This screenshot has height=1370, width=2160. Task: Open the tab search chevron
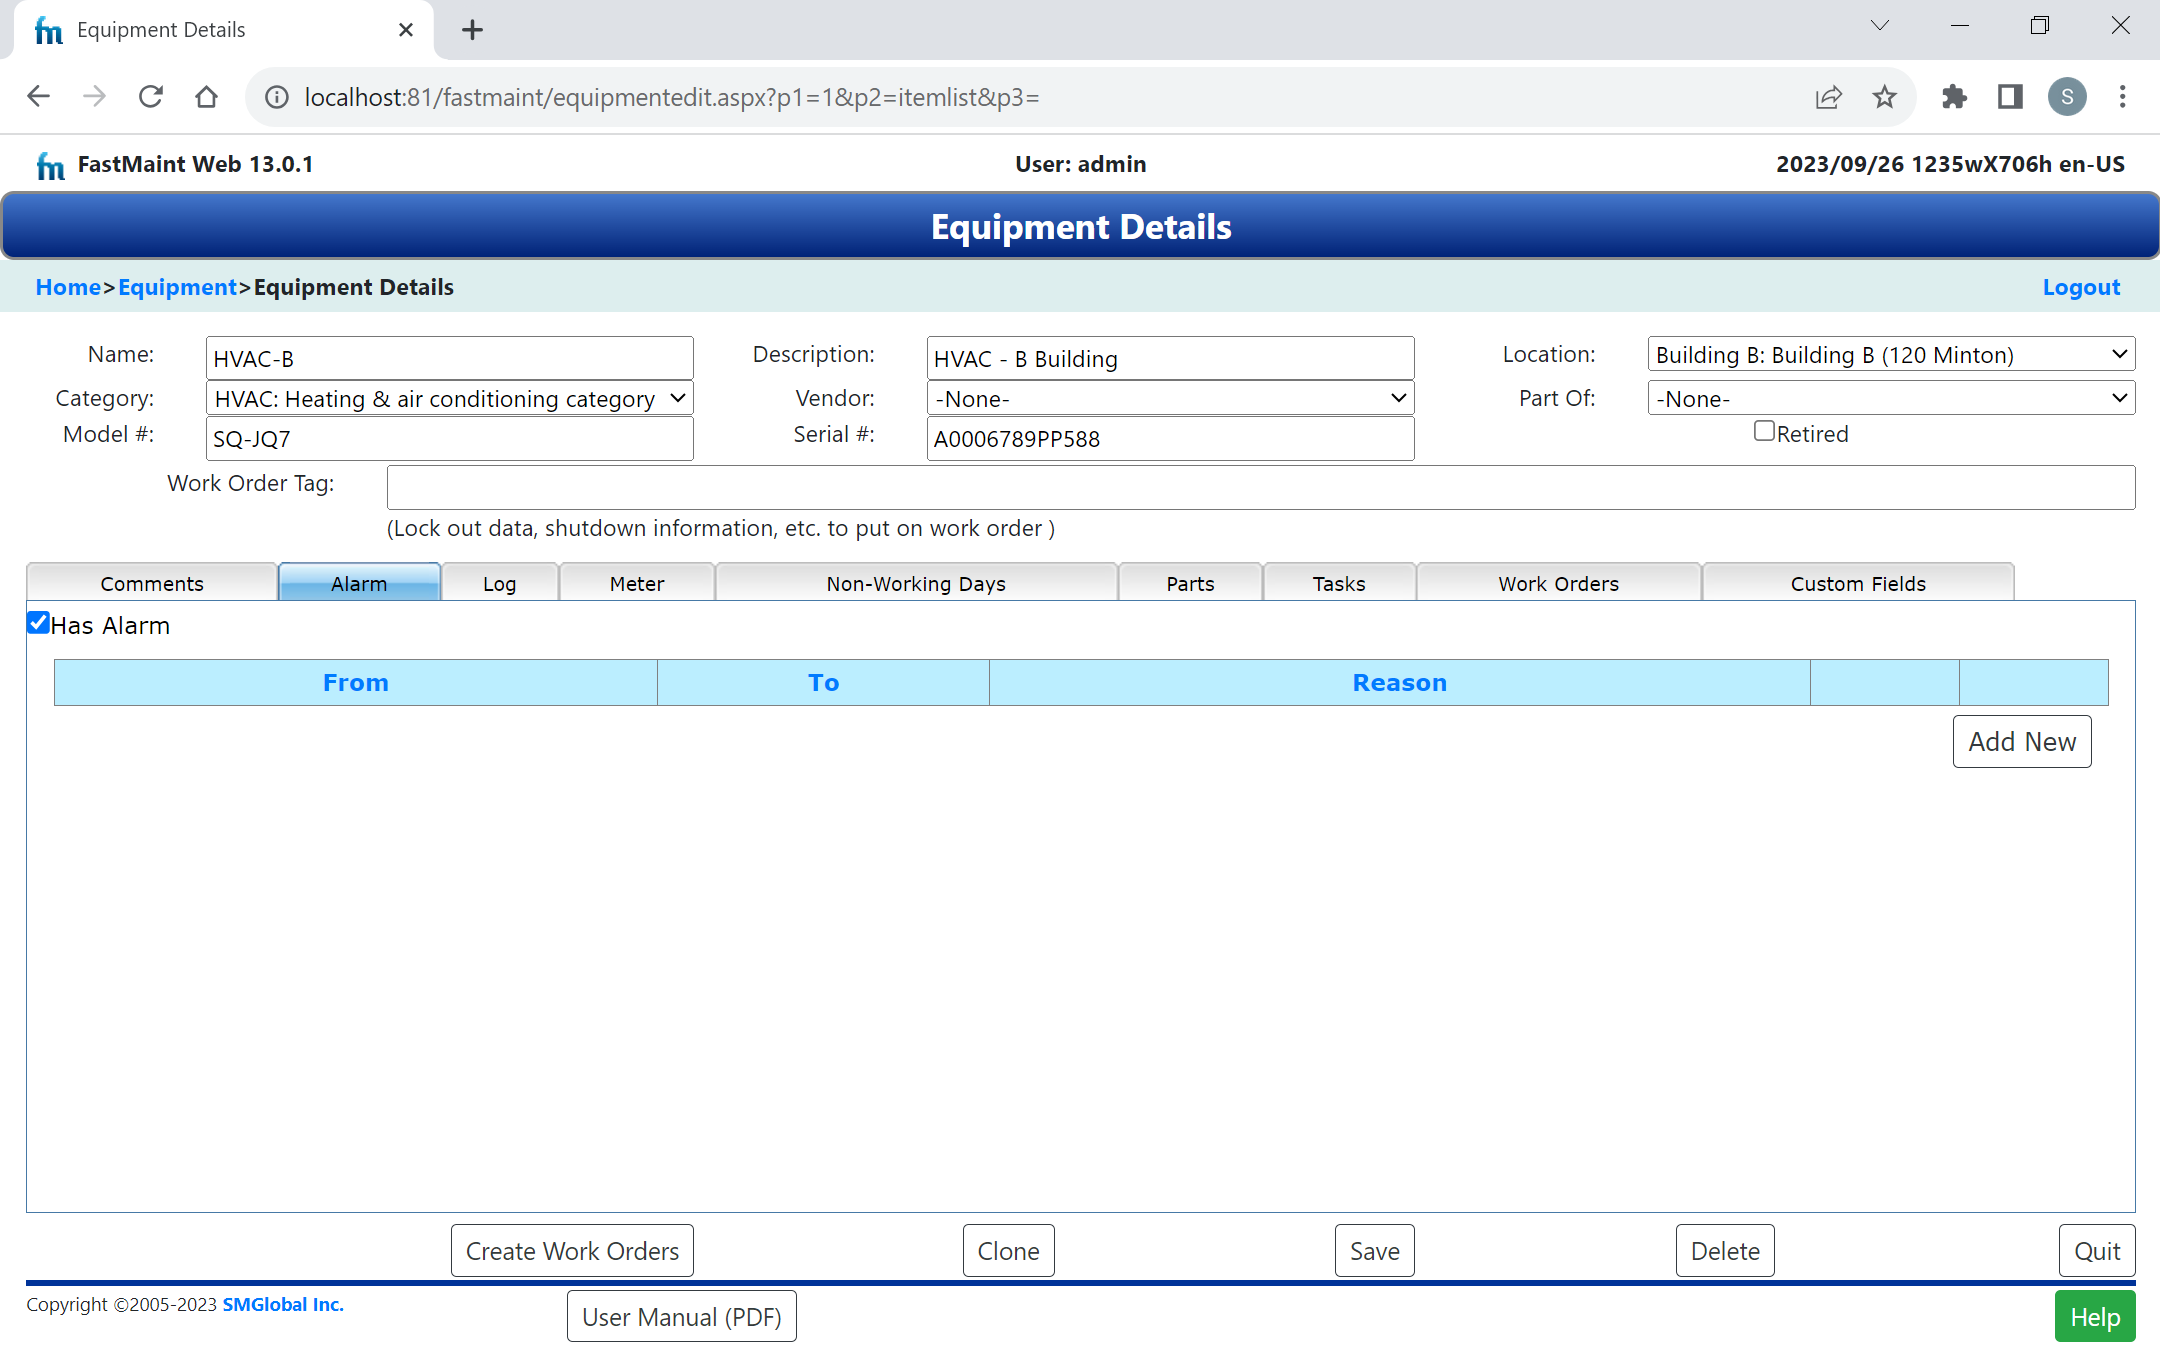[1880, 26]
